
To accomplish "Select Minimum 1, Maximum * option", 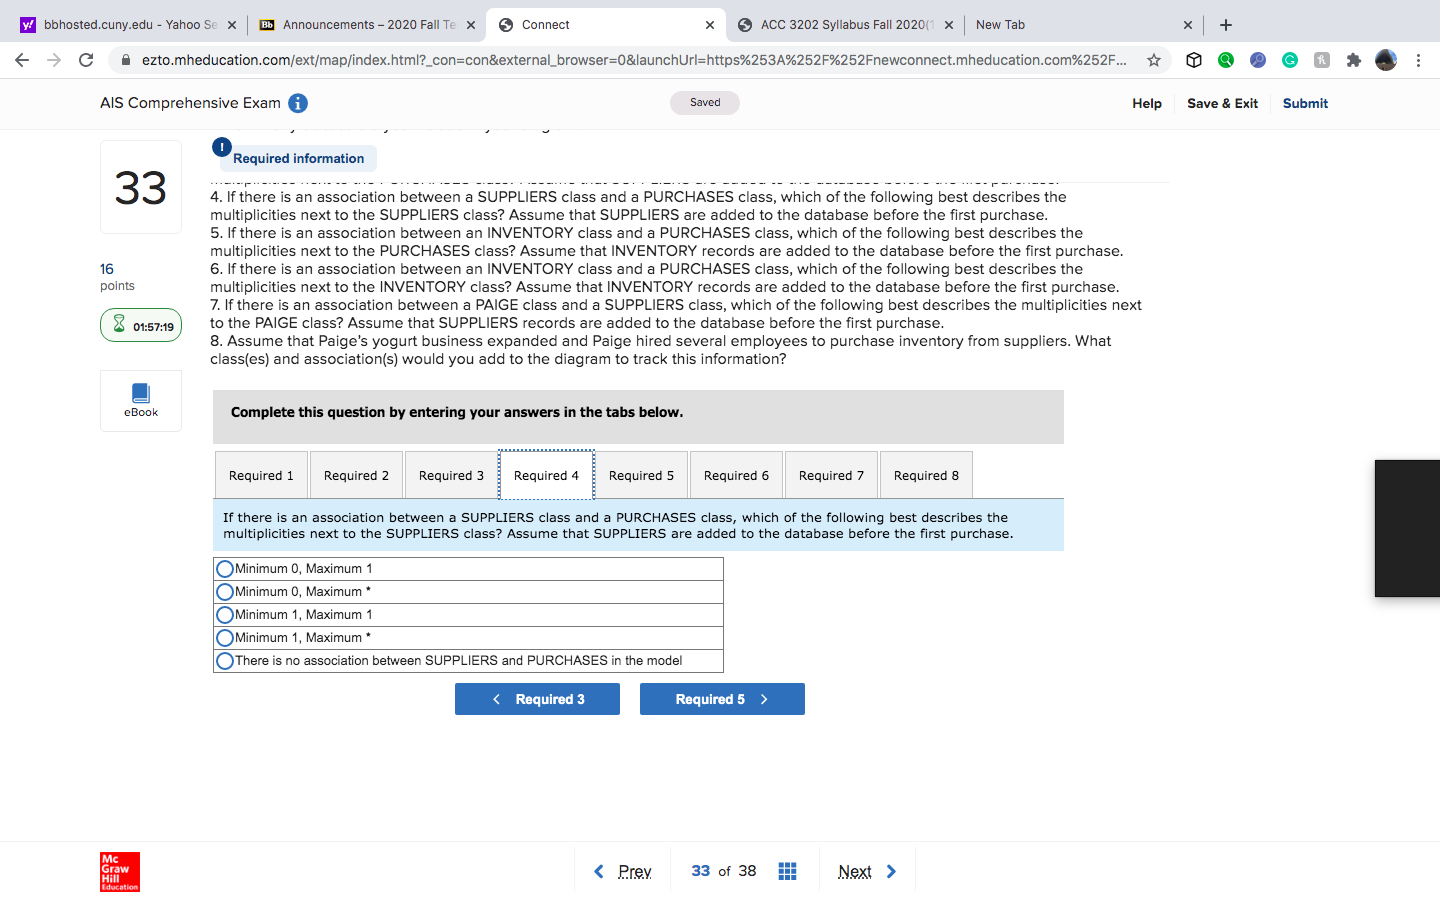I will point(224,637).
